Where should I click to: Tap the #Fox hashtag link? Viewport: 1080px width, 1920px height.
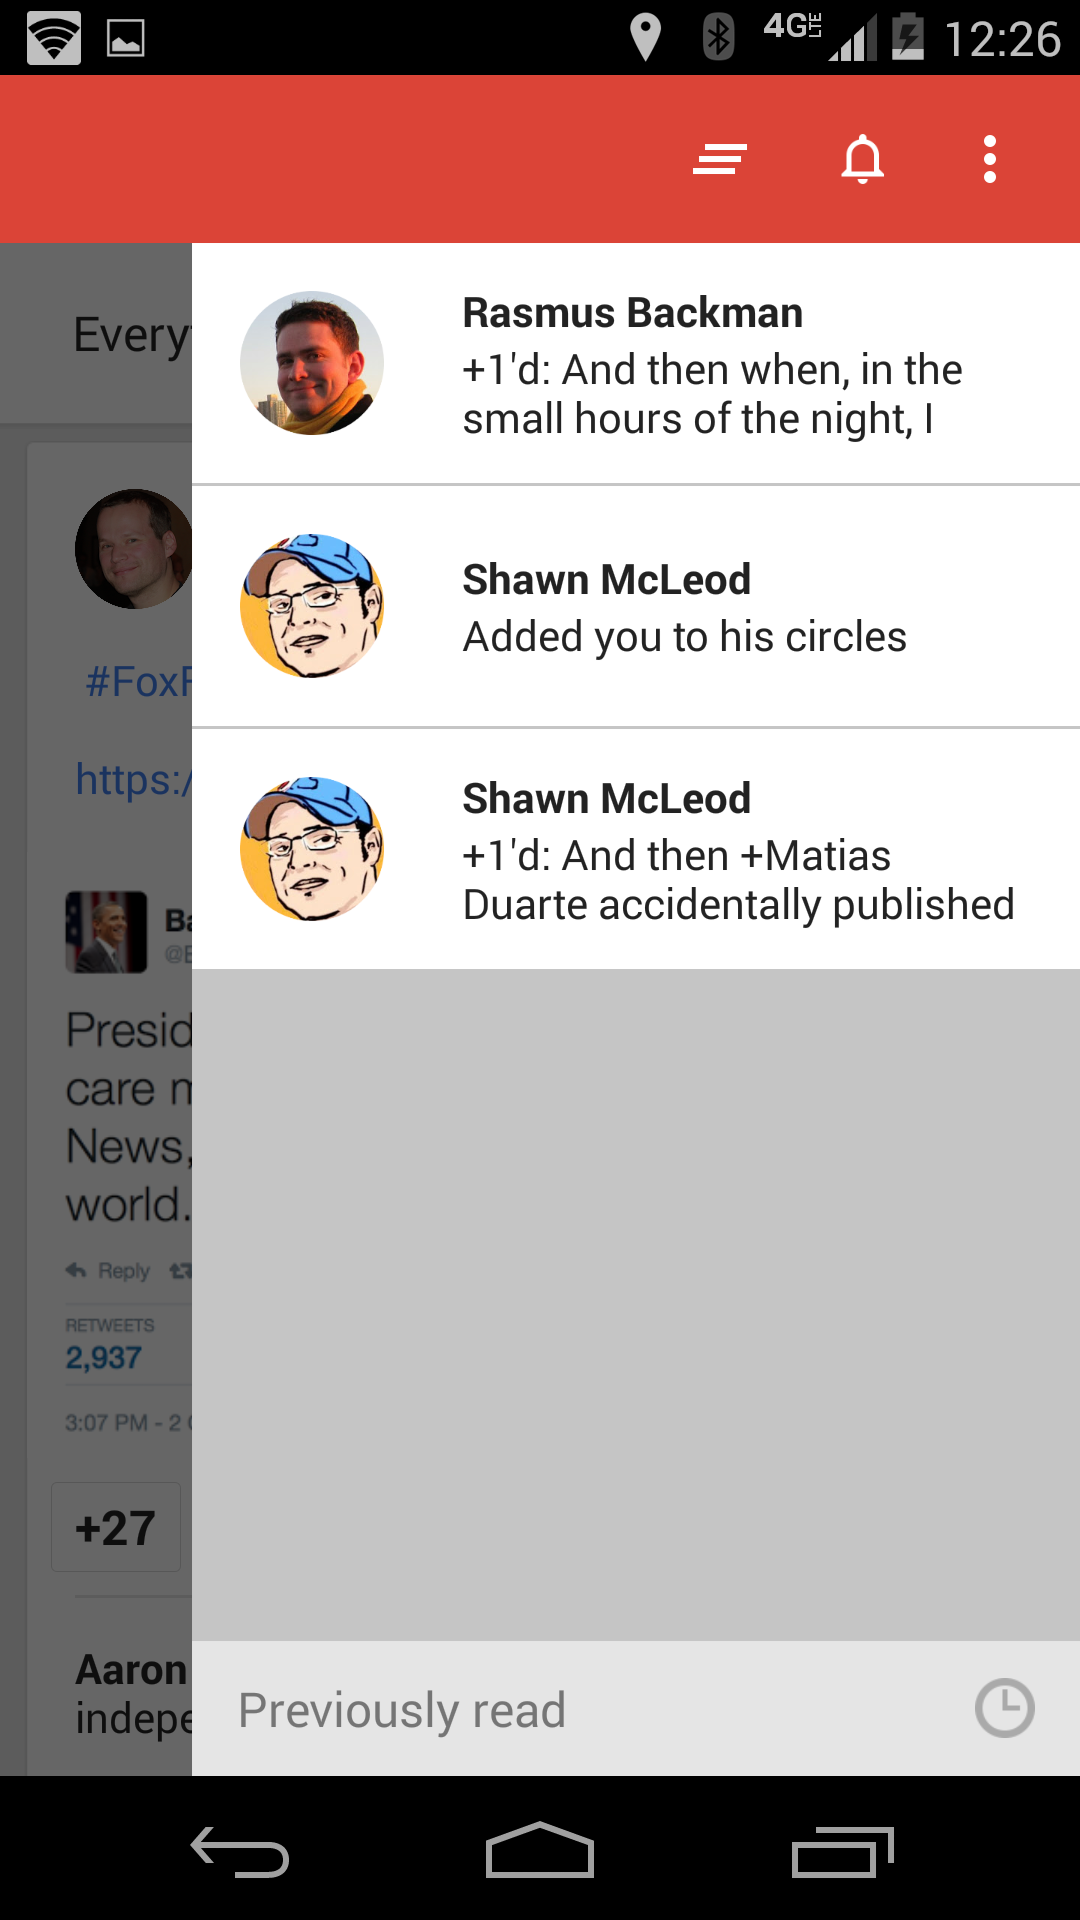[138, 682]
